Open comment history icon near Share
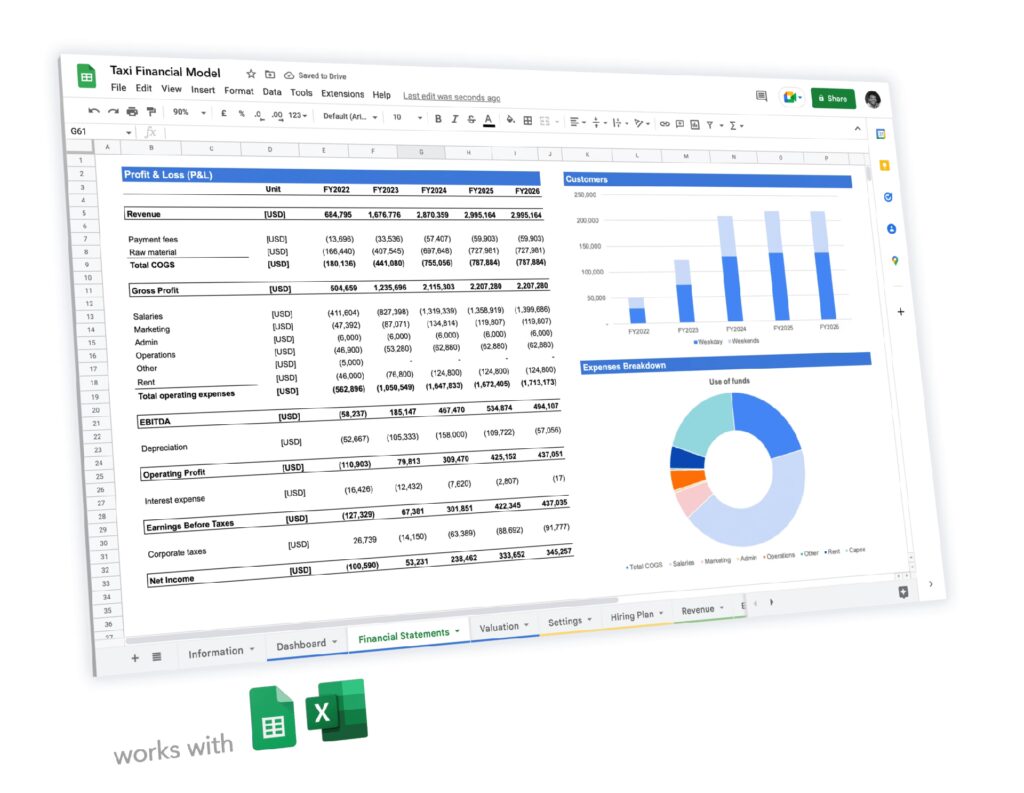Image resolution: width=1024 pixels, height=793 pixels. [x=761, y=96]
